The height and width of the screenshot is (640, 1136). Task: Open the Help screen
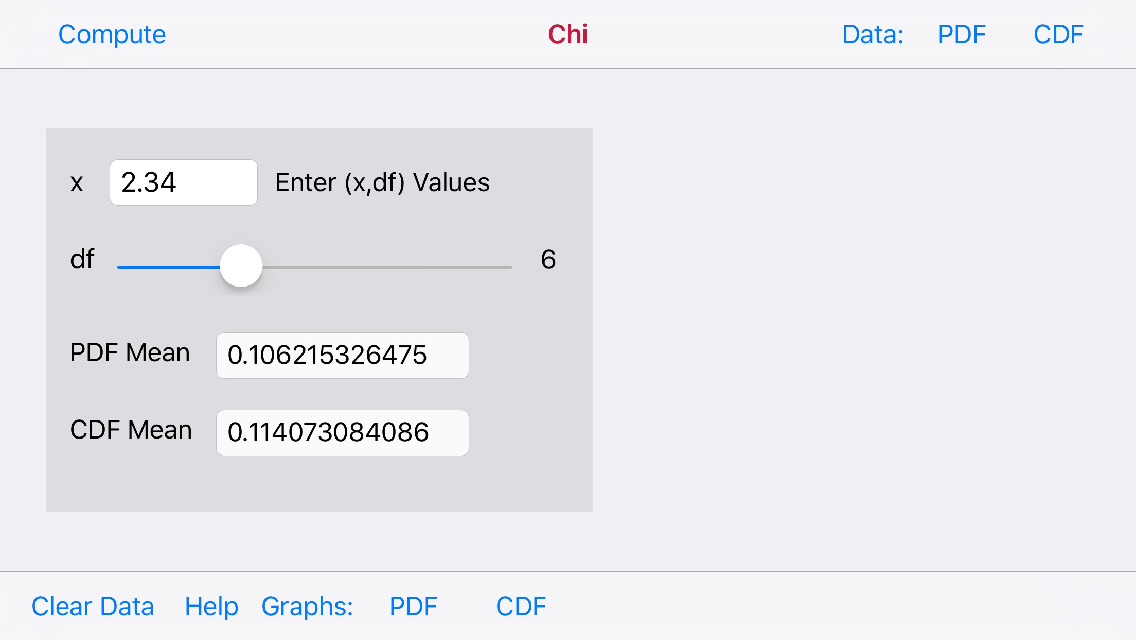click(x=211, y=606)
